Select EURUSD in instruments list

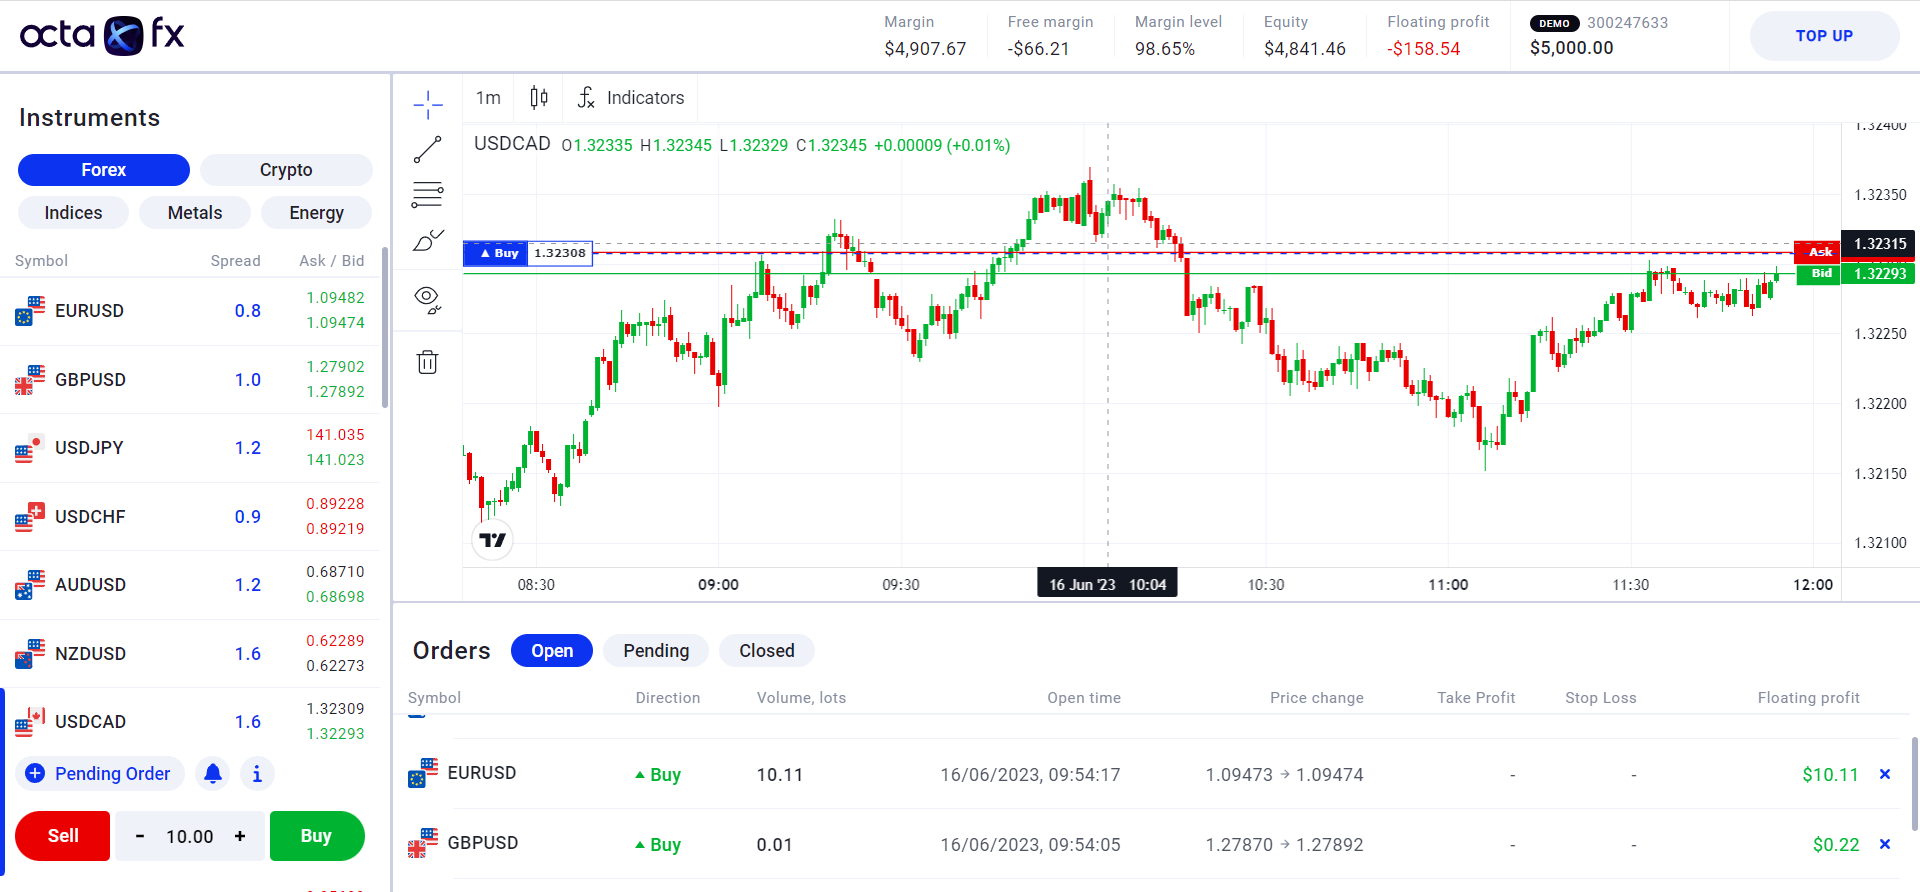(190, 311)
